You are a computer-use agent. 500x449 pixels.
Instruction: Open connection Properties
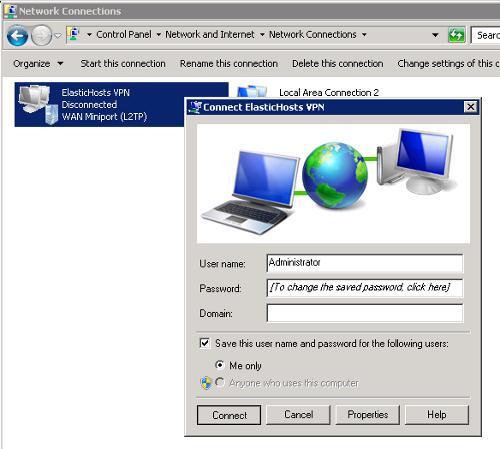[368, 415]
